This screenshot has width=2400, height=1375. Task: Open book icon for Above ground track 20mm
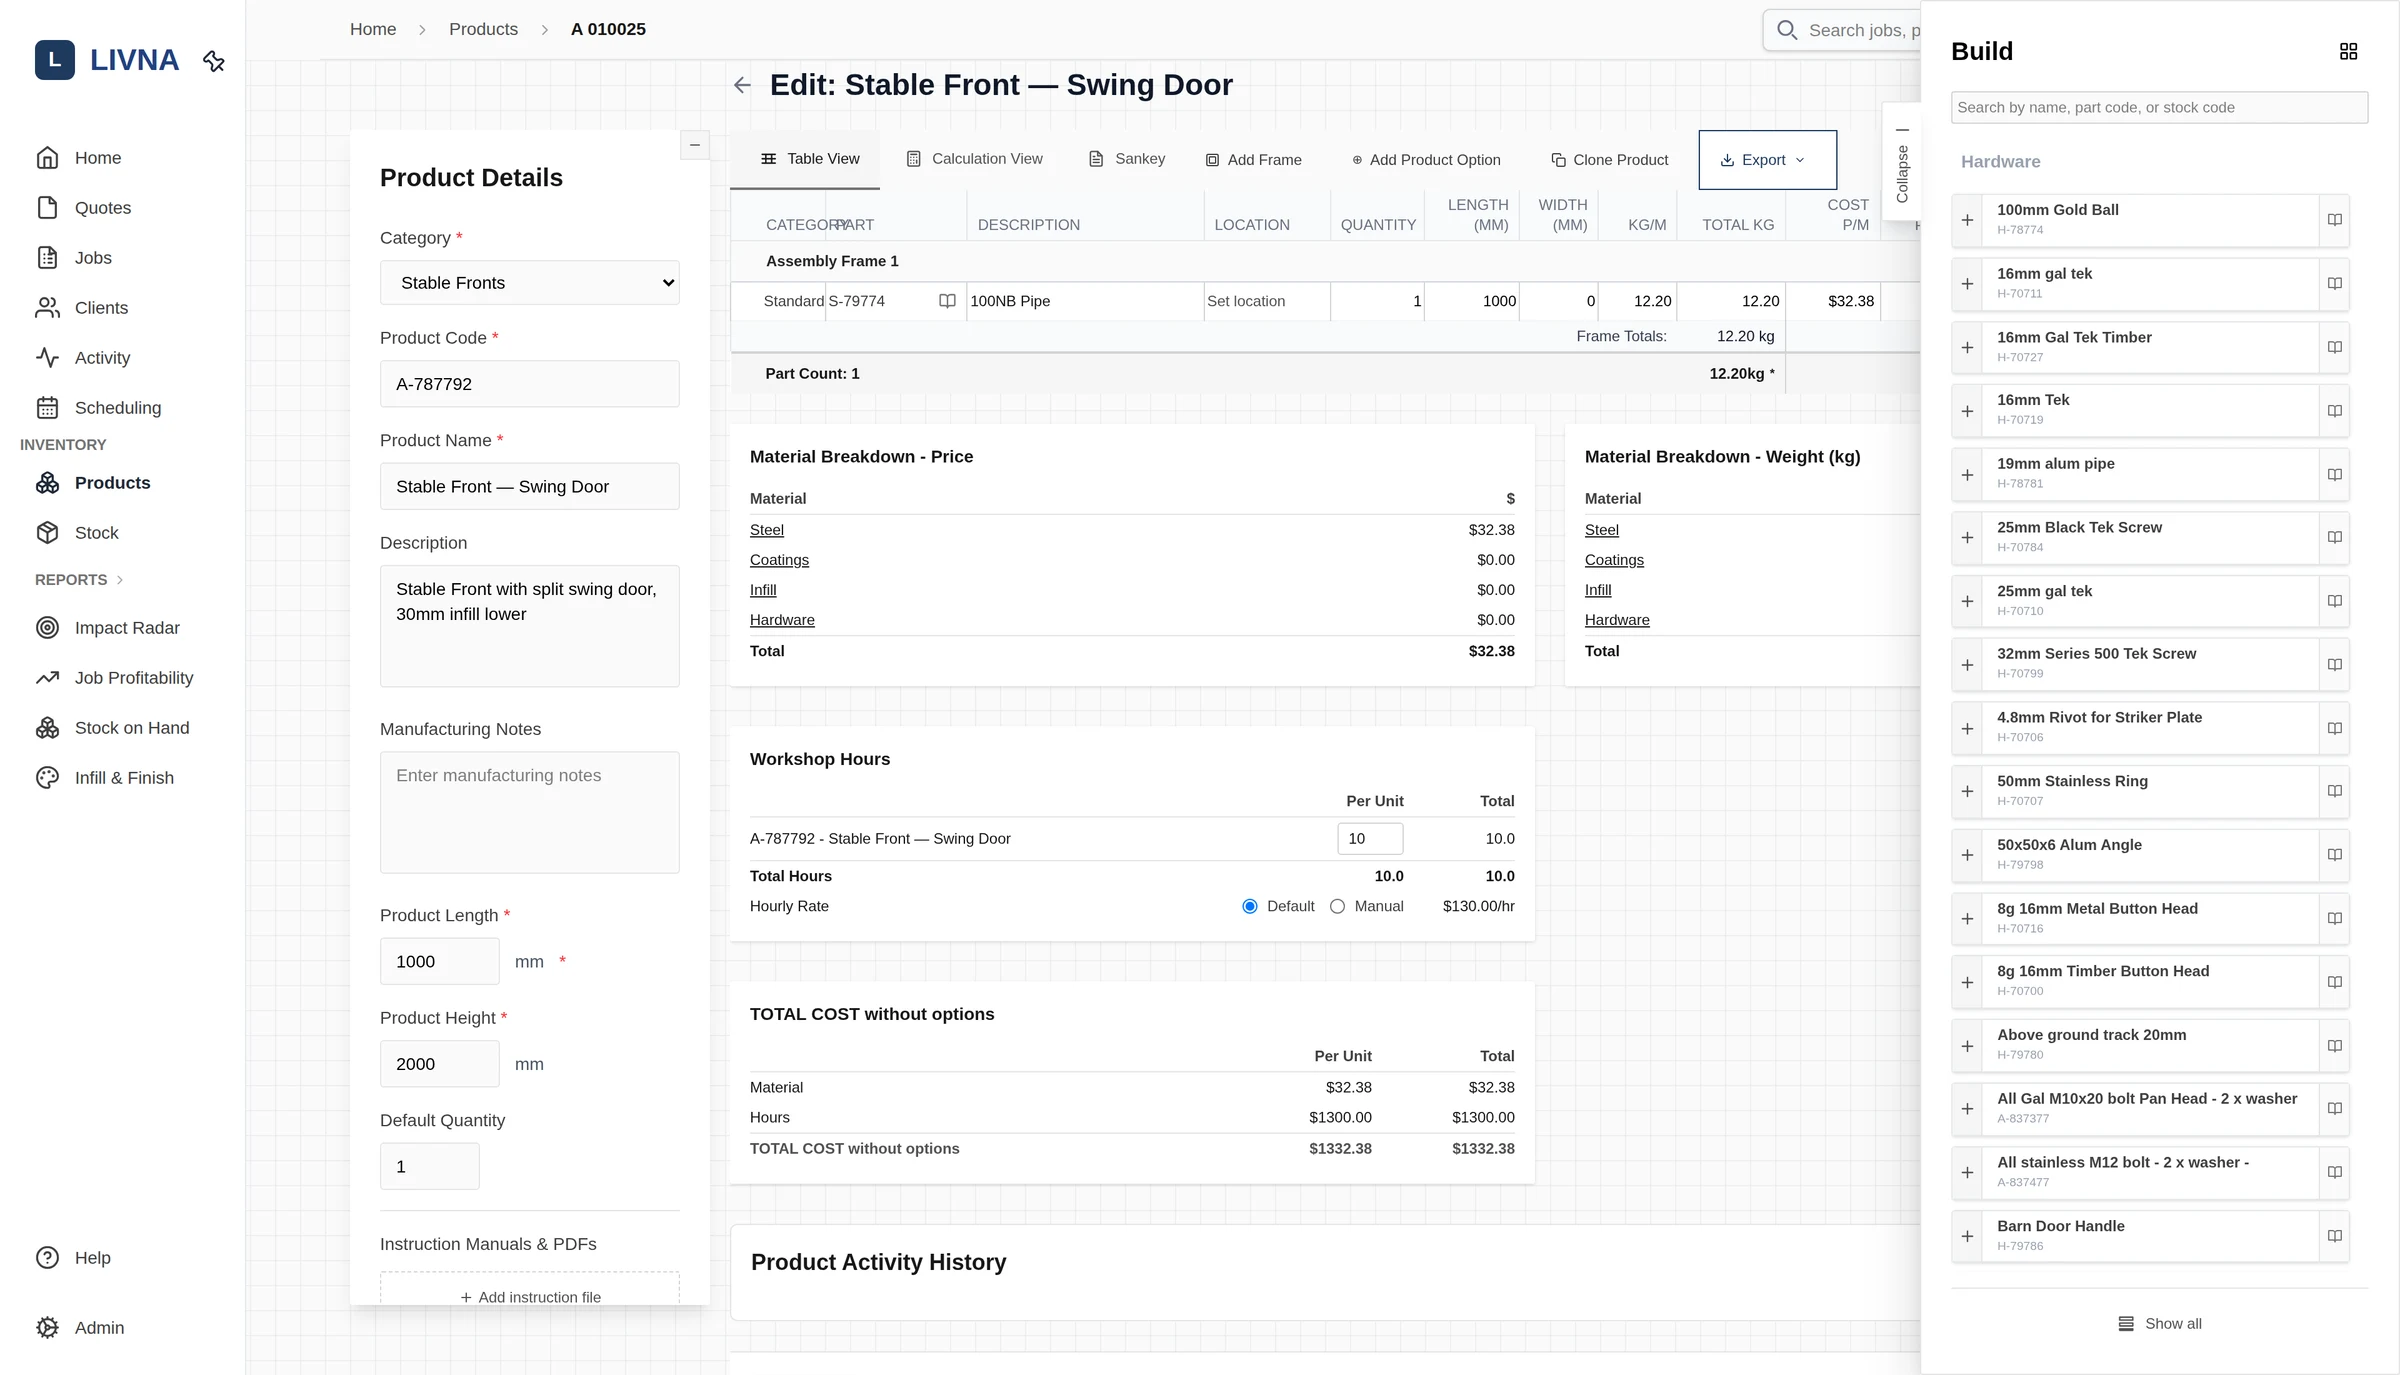2334,1046
